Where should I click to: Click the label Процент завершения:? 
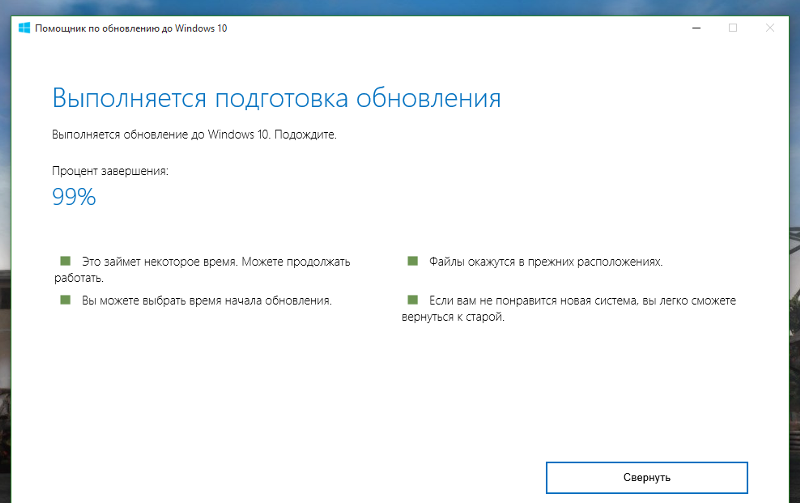click(x=110, y=171)
